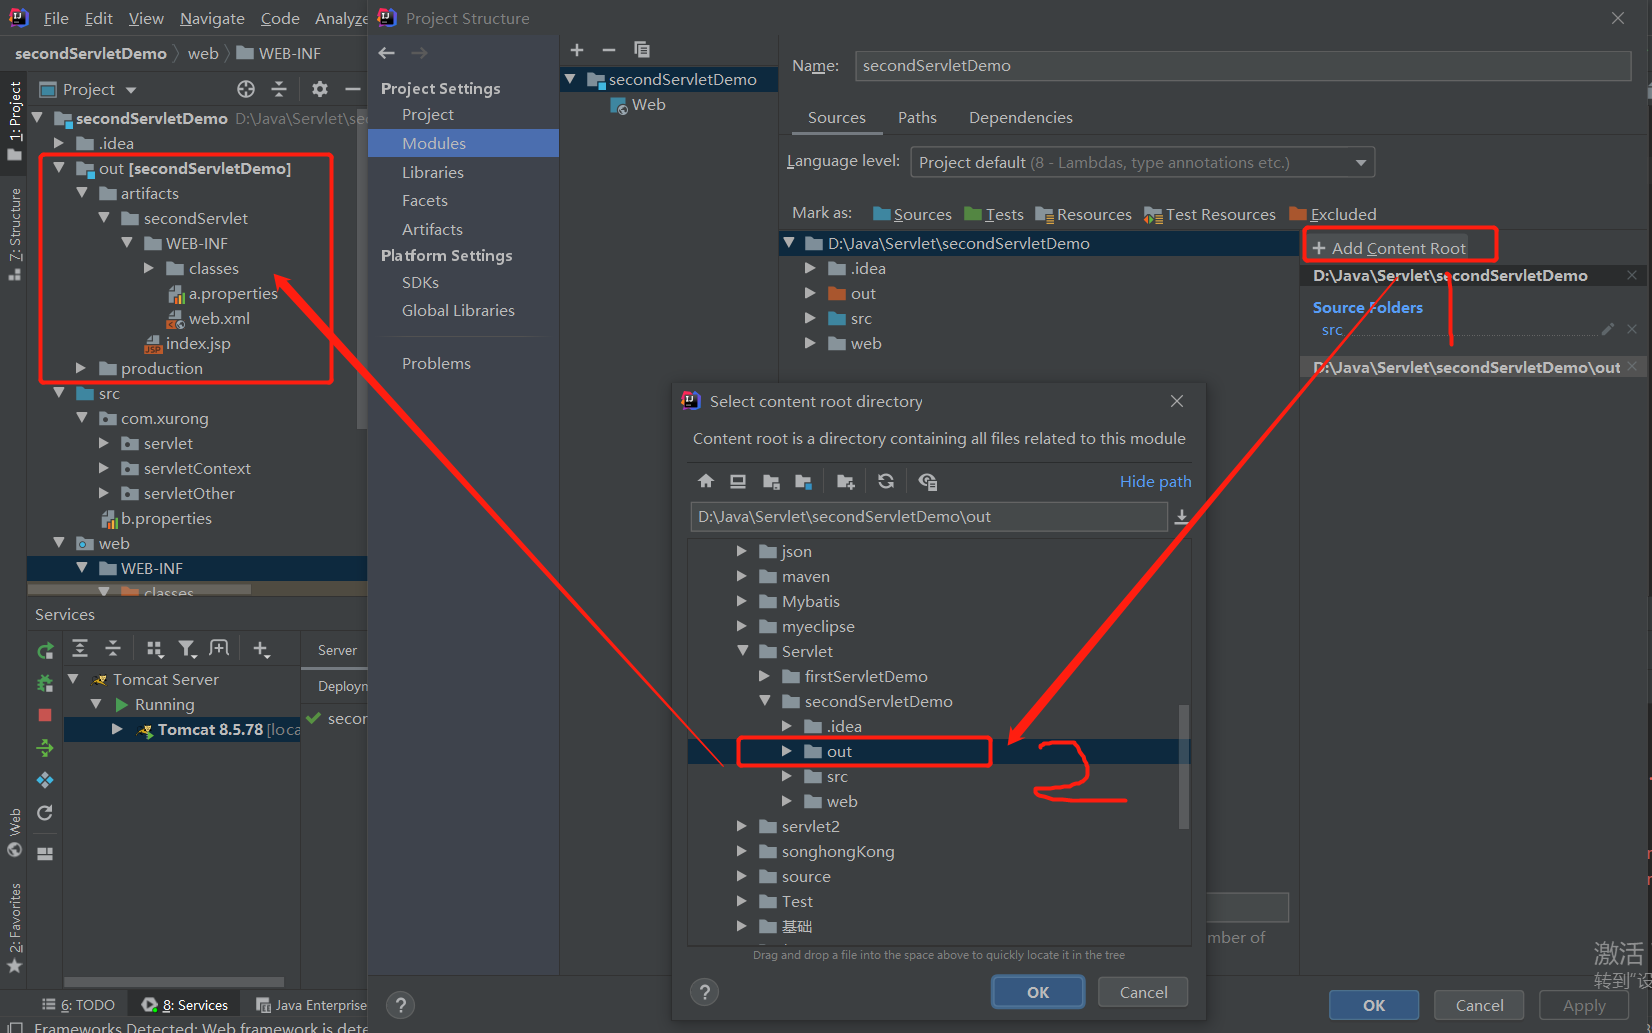
Task: Open Project panel settings gear
Action: point(320,89)
